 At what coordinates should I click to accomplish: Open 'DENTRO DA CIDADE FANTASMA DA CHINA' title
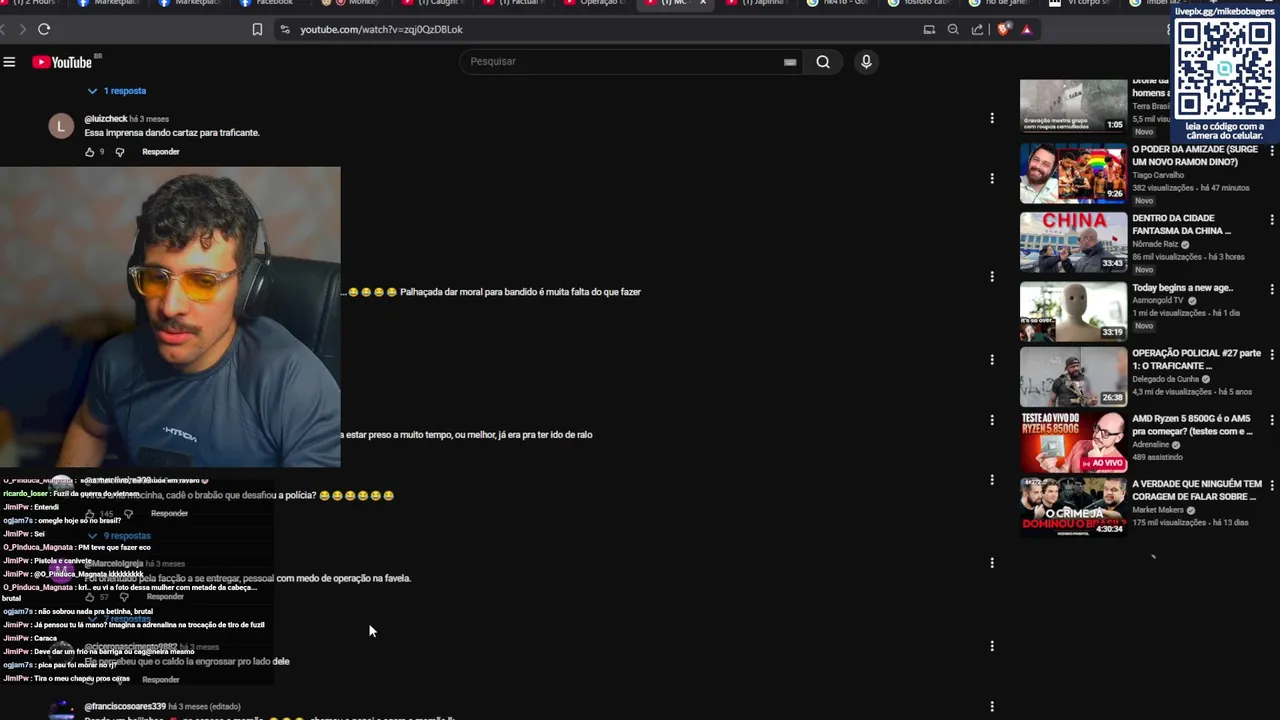click(1181, 225)
